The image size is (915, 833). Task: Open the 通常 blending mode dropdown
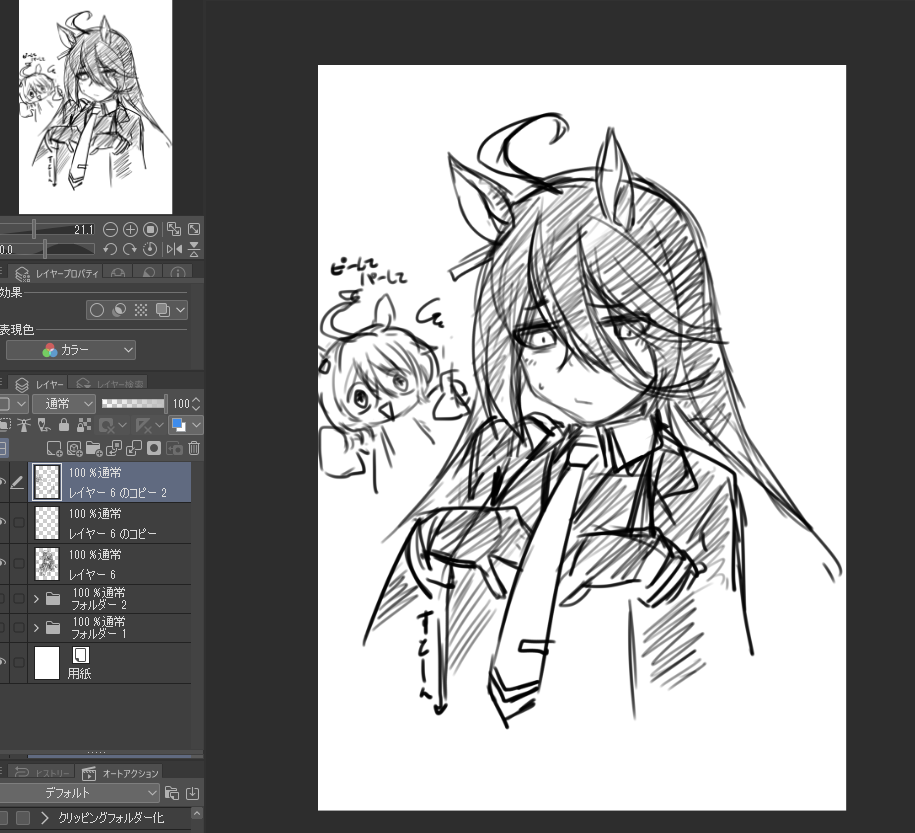(64, 404)
